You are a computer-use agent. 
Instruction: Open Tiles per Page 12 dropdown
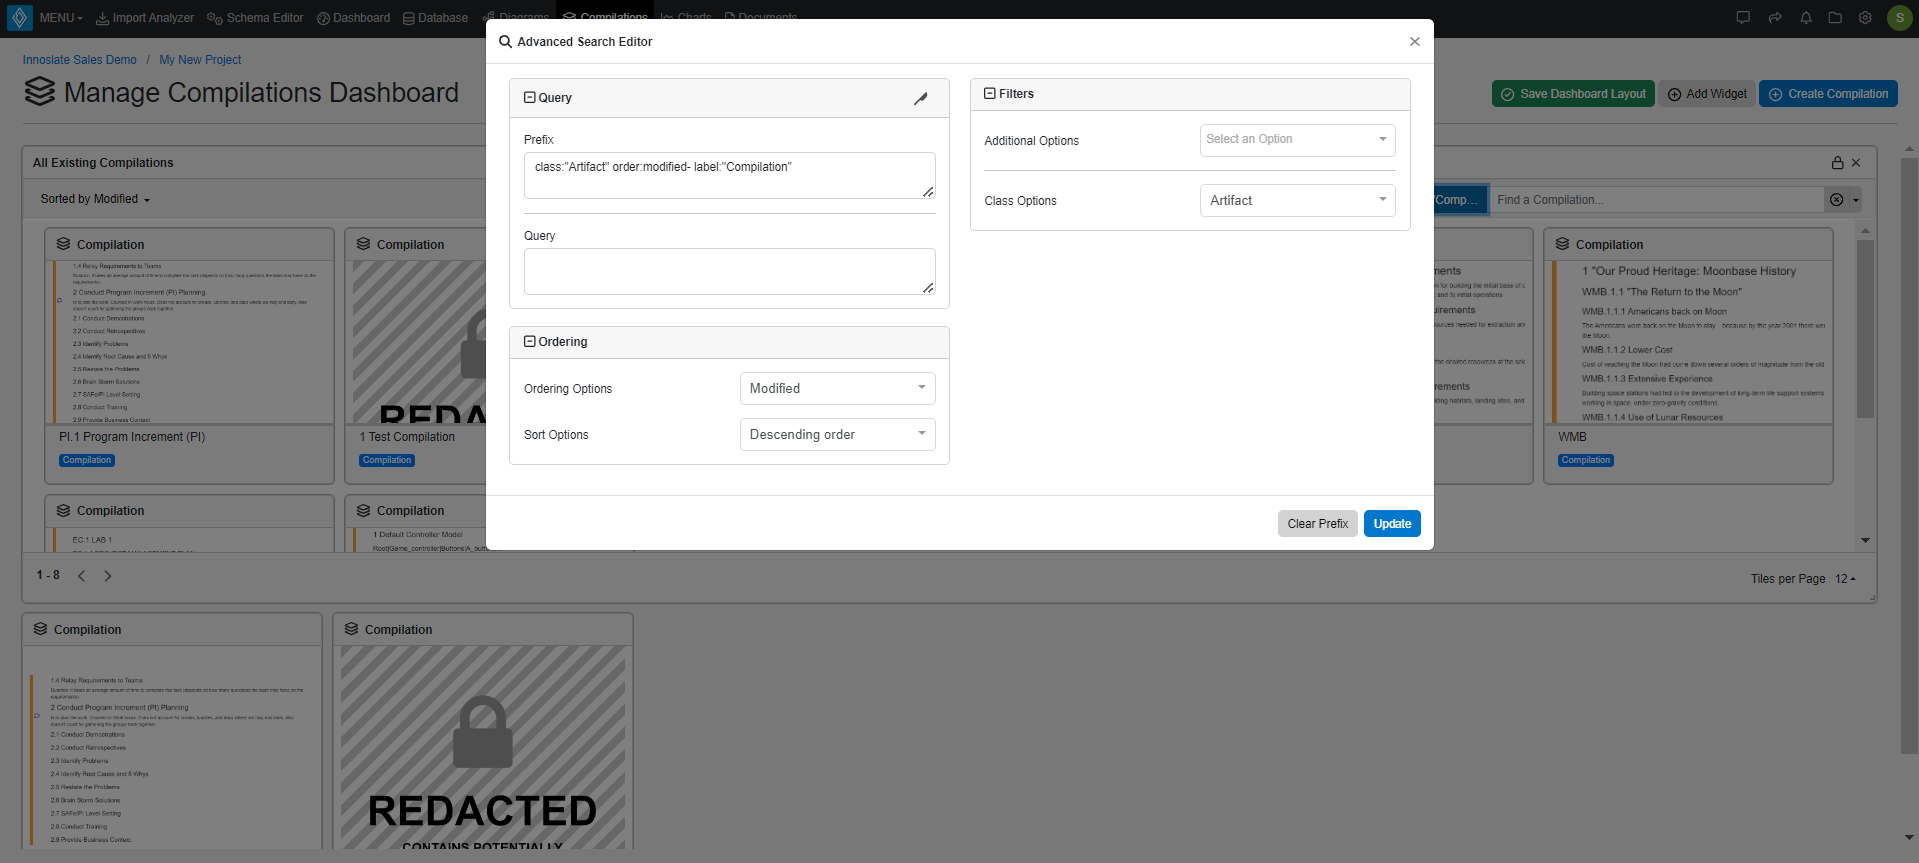1845,579
